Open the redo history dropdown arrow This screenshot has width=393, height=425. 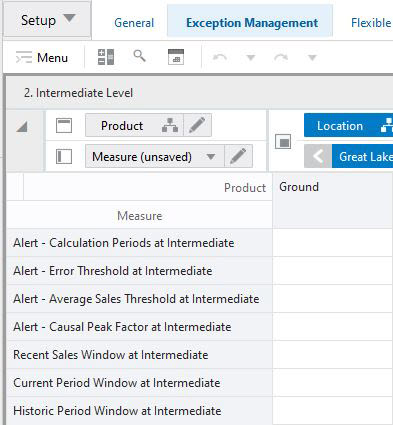point(312,58)
